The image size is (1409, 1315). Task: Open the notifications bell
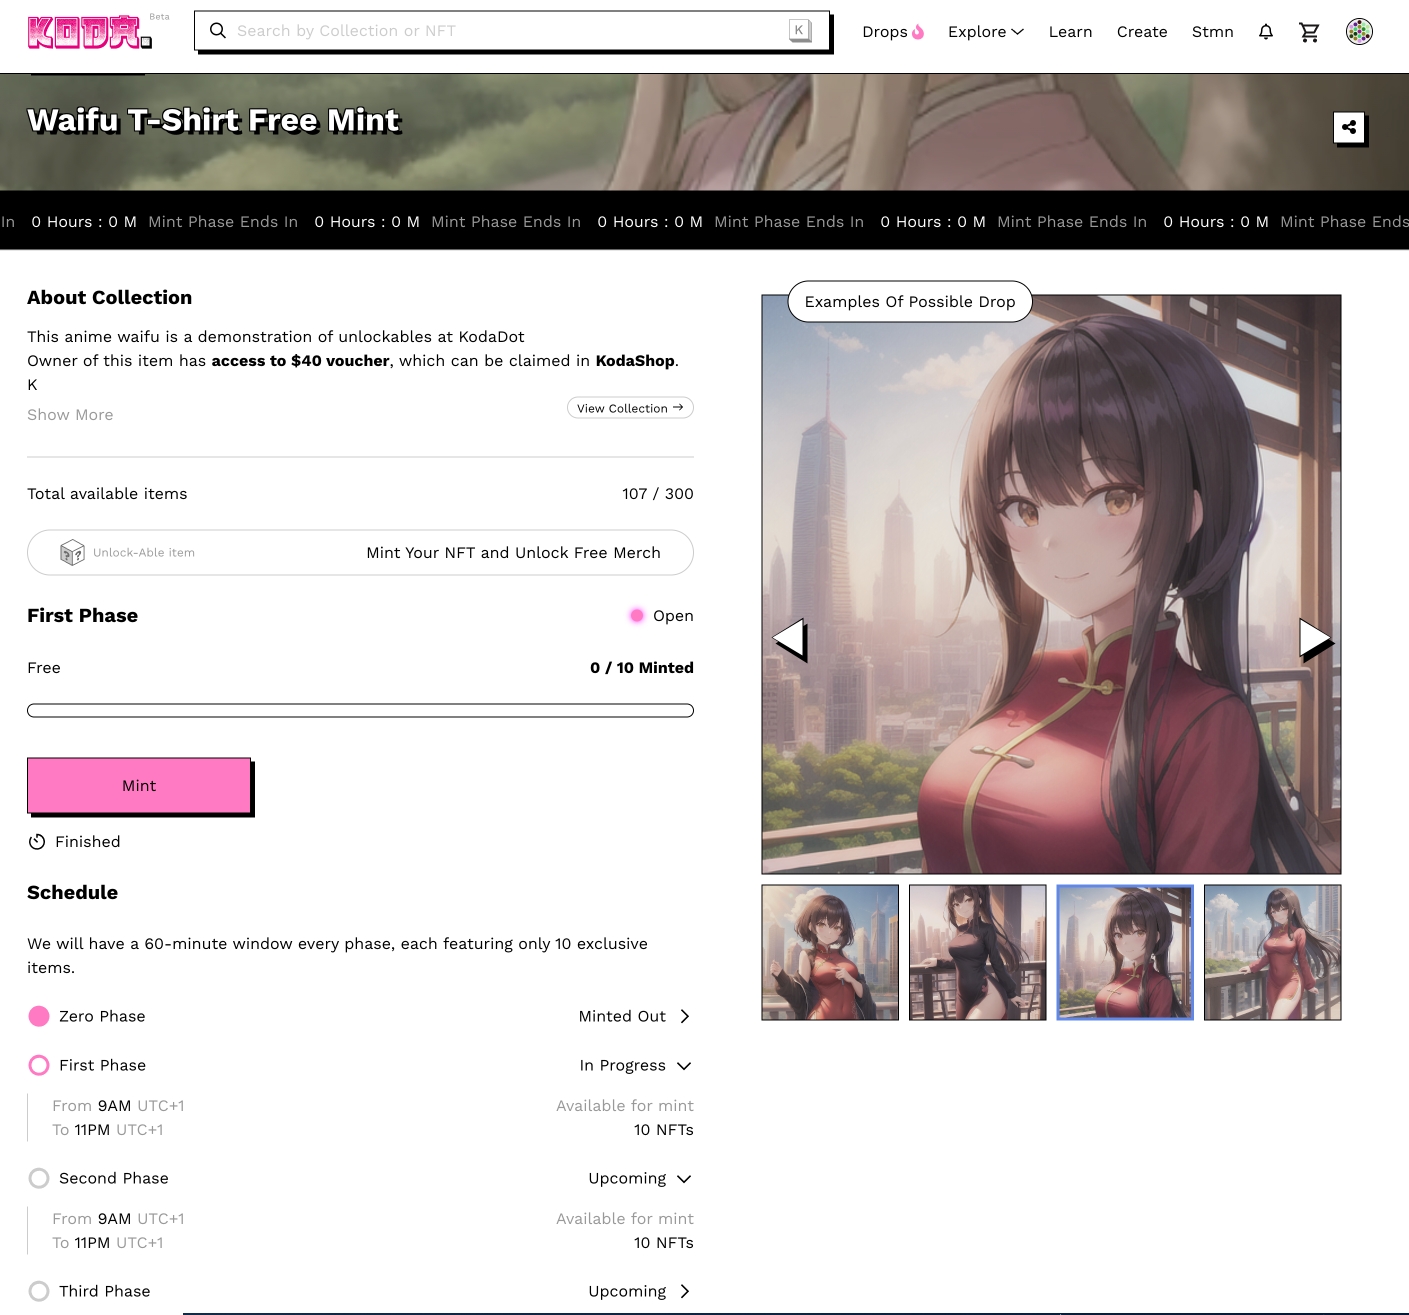tap(1265, 32)
